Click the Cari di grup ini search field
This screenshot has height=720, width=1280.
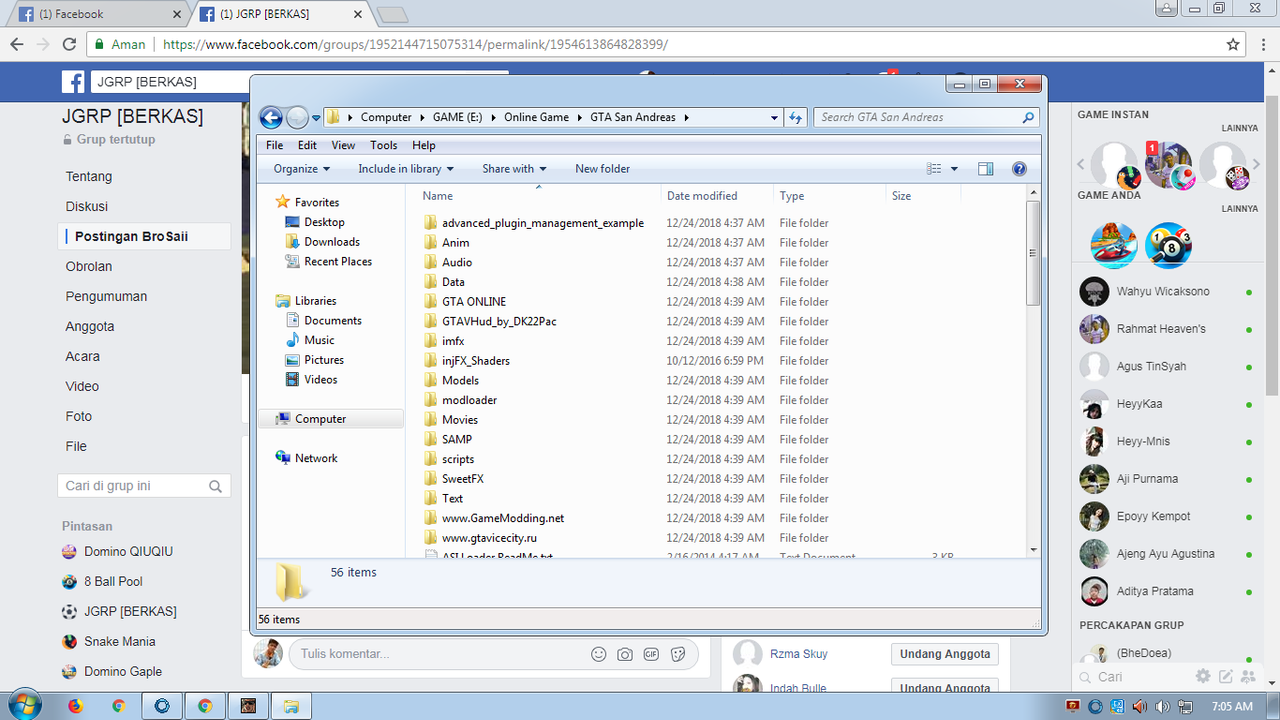pyautogui.click(x=144, y=486)
